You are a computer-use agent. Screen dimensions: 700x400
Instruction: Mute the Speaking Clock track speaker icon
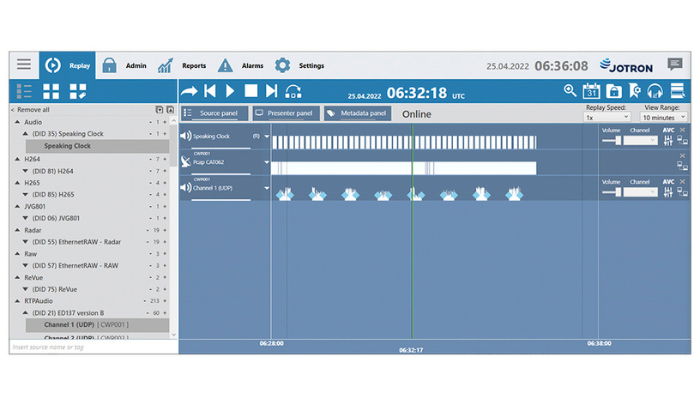[185, 136]
